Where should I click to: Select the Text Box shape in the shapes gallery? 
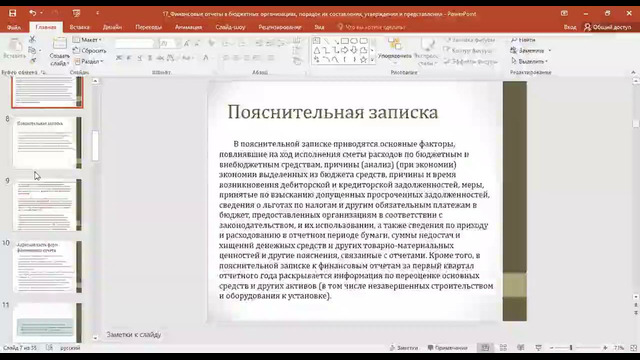(x=317, y=41)
